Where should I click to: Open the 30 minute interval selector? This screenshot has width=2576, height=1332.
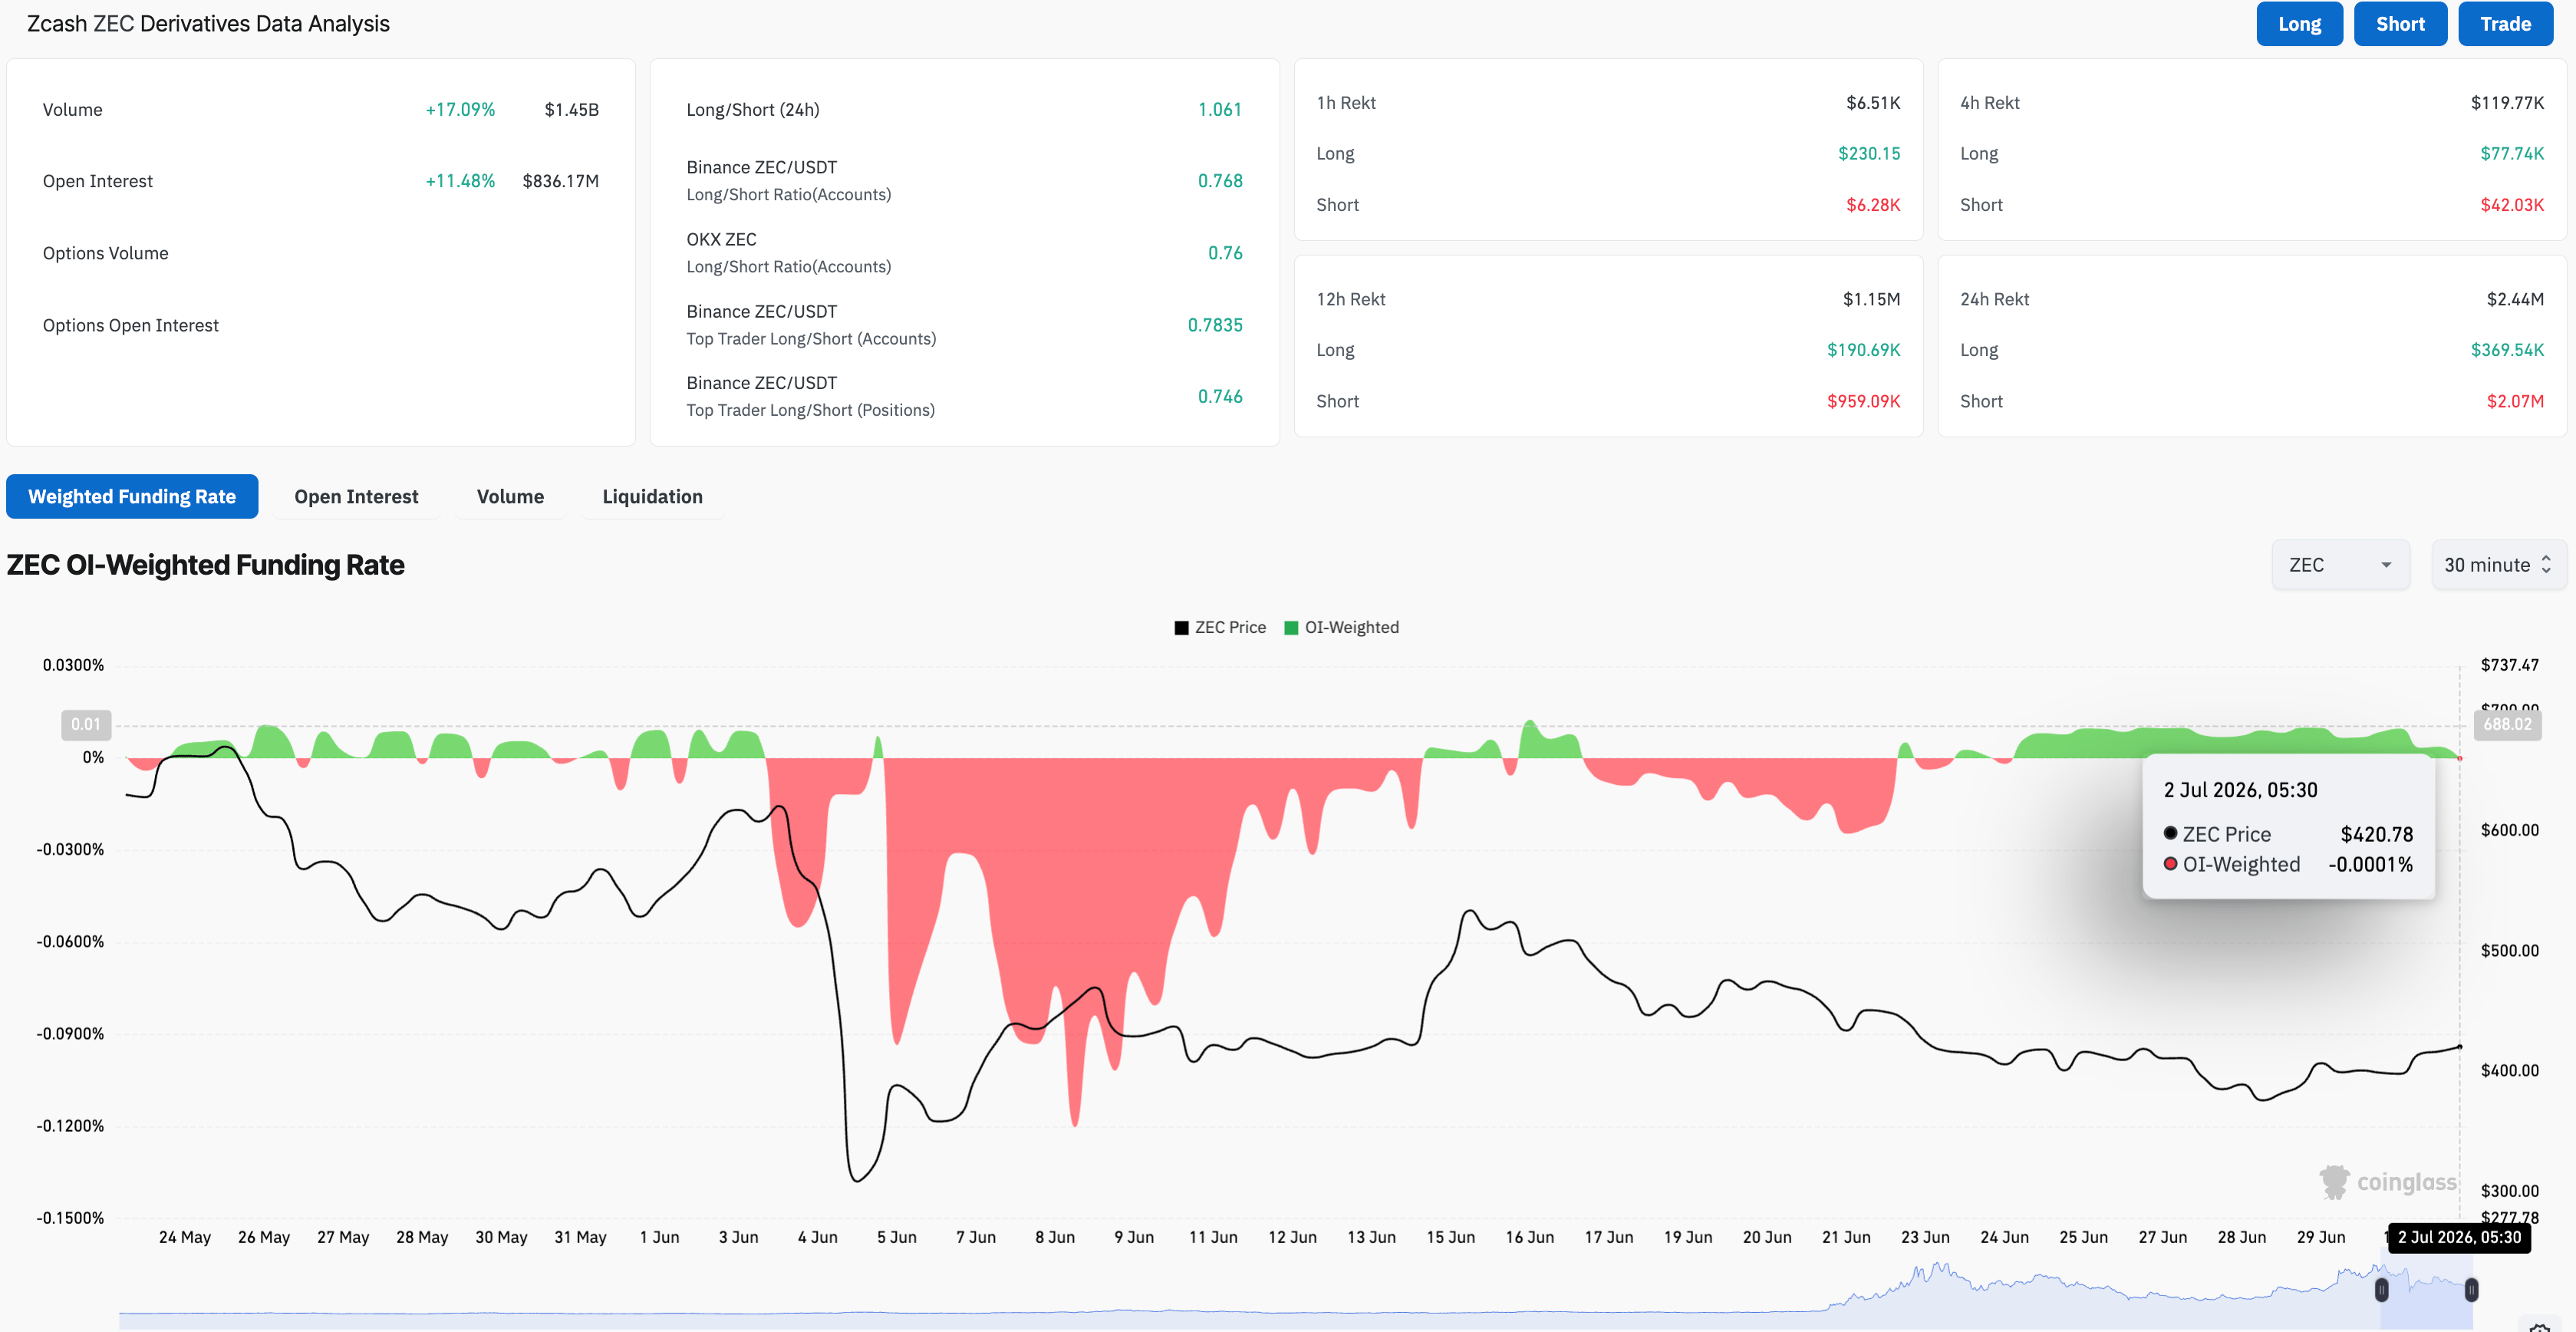click(2498, 565)
